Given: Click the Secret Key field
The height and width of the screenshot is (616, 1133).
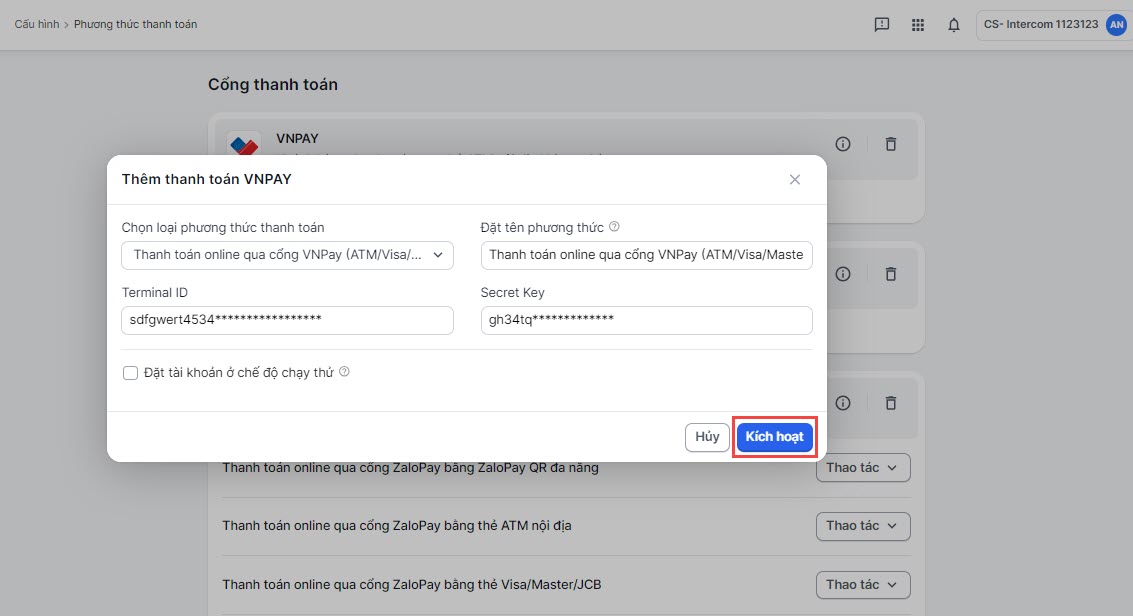Looking at the screenshot, I should 647,320.
